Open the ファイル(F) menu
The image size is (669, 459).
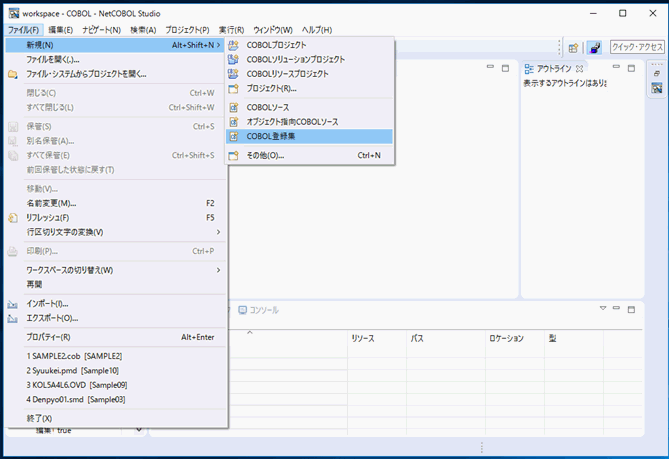(24, 30)
